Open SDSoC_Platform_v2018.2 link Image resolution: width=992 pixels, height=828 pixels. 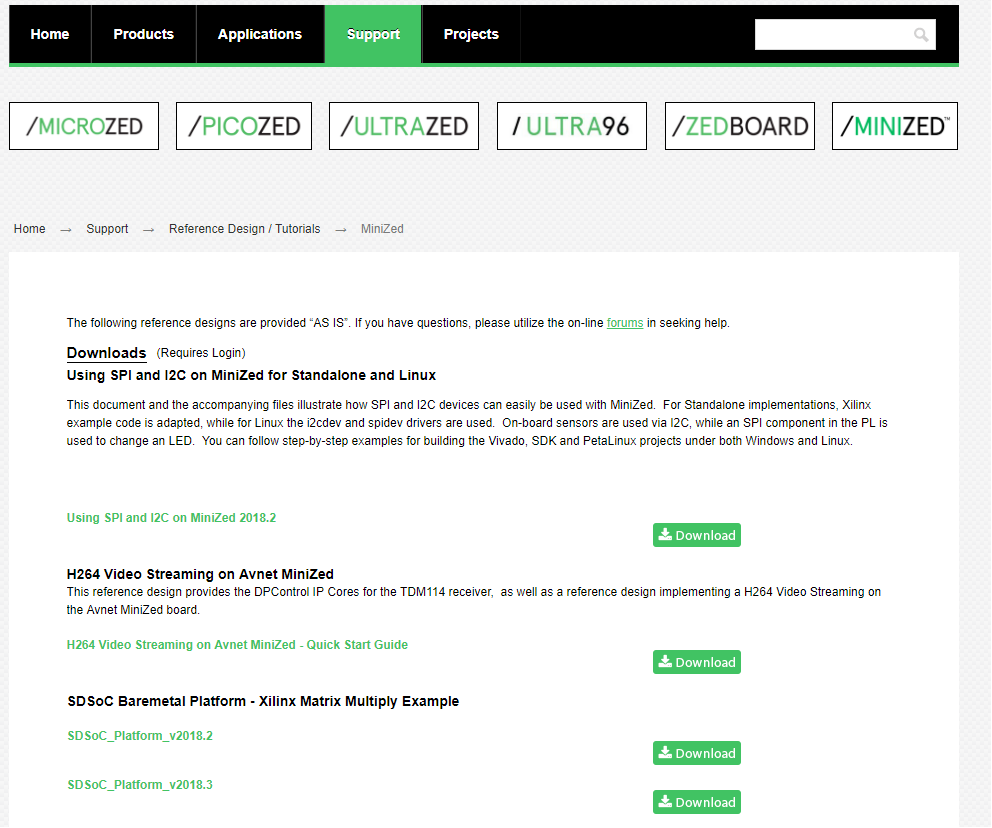140,736
